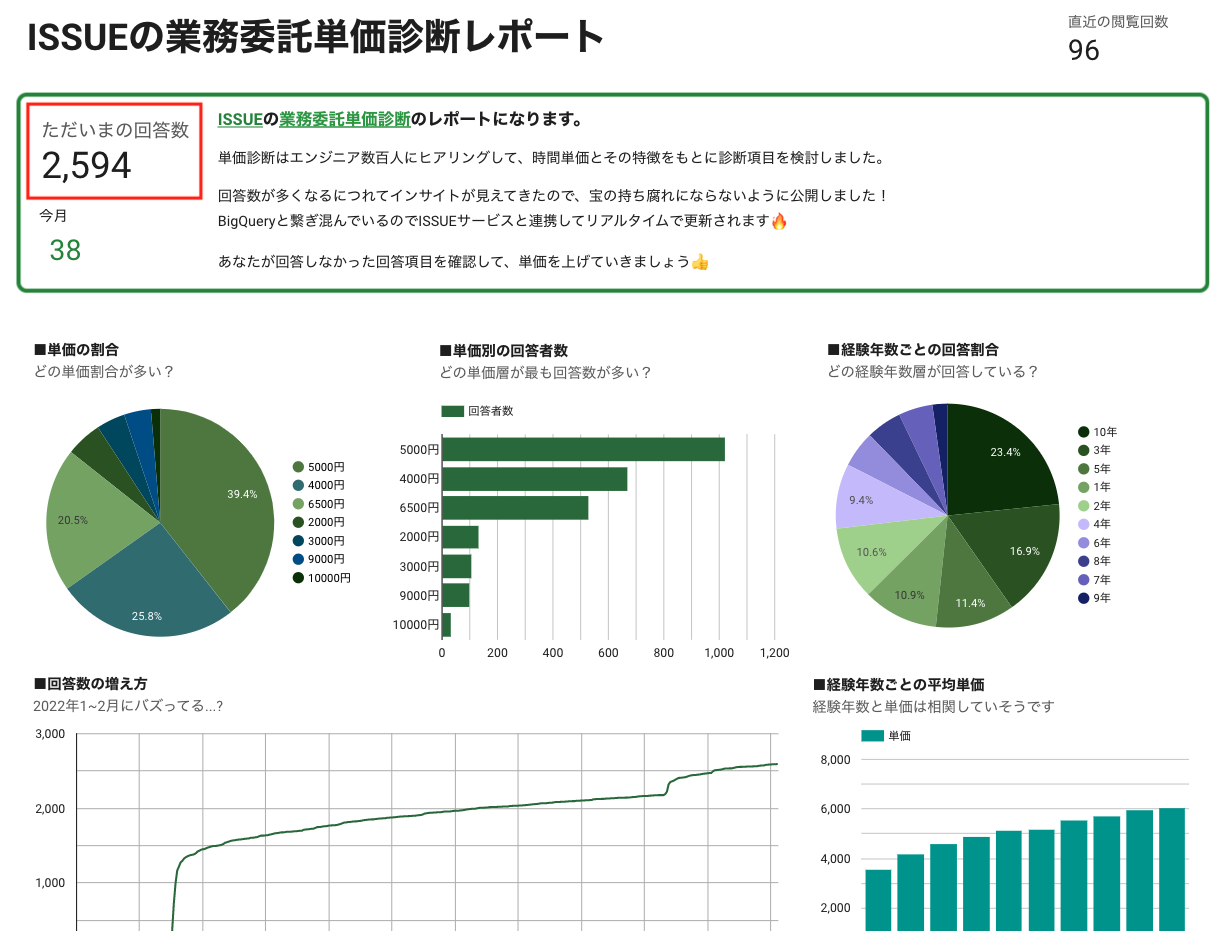
Task: Click the 回答者数 legend above the bar chart
Action: coord(478,411)
